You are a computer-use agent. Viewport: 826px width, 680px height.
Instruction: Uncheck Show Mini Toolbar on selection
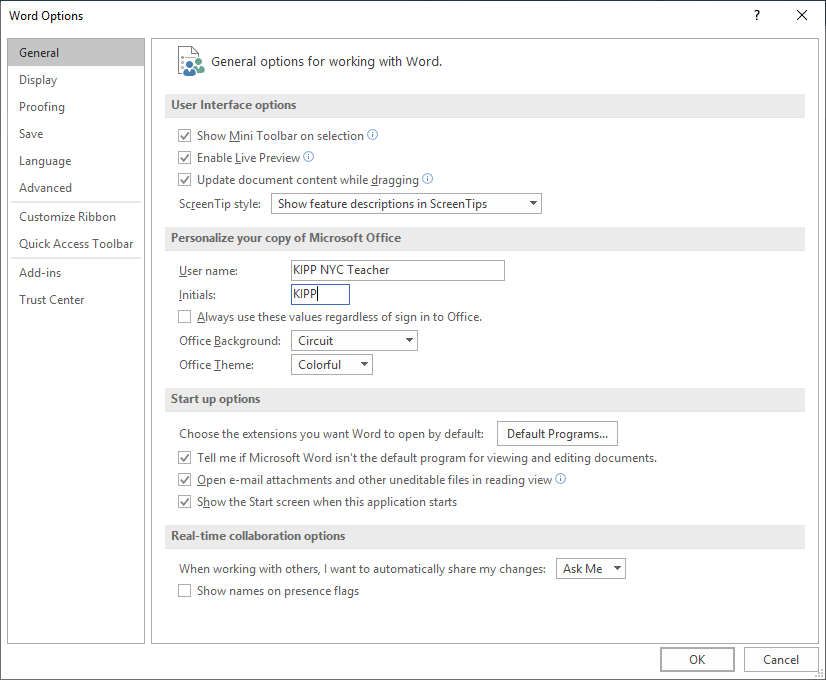point(184,135)
